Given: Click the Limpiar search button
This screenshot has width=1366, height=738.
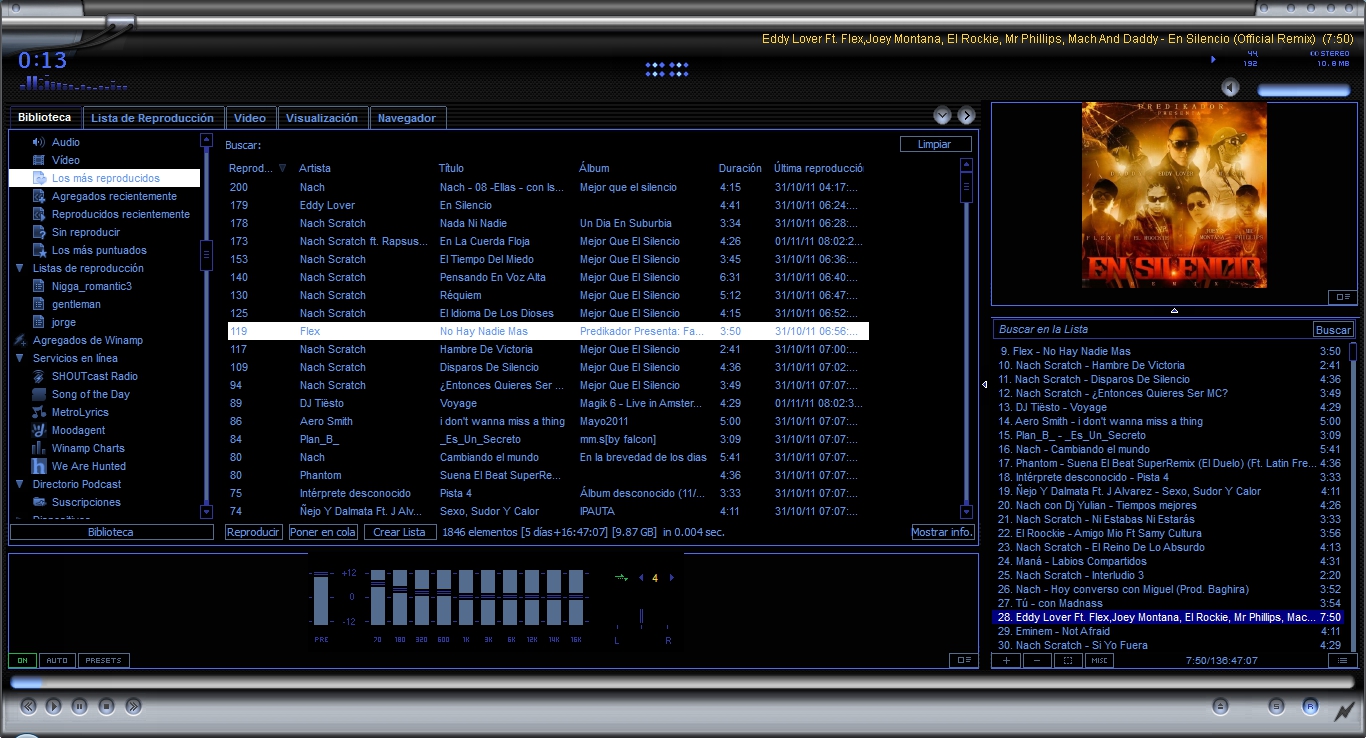Looking at the screenshot, I should click(x=935, y=144).
